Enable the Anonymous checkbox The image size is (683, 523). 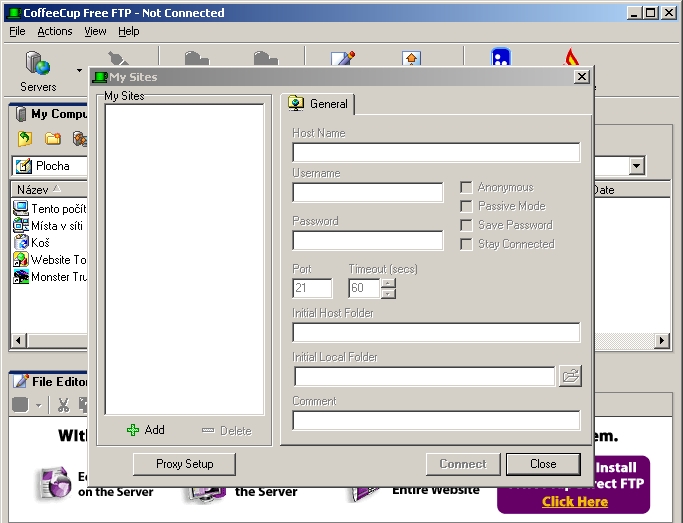point(466,187)
